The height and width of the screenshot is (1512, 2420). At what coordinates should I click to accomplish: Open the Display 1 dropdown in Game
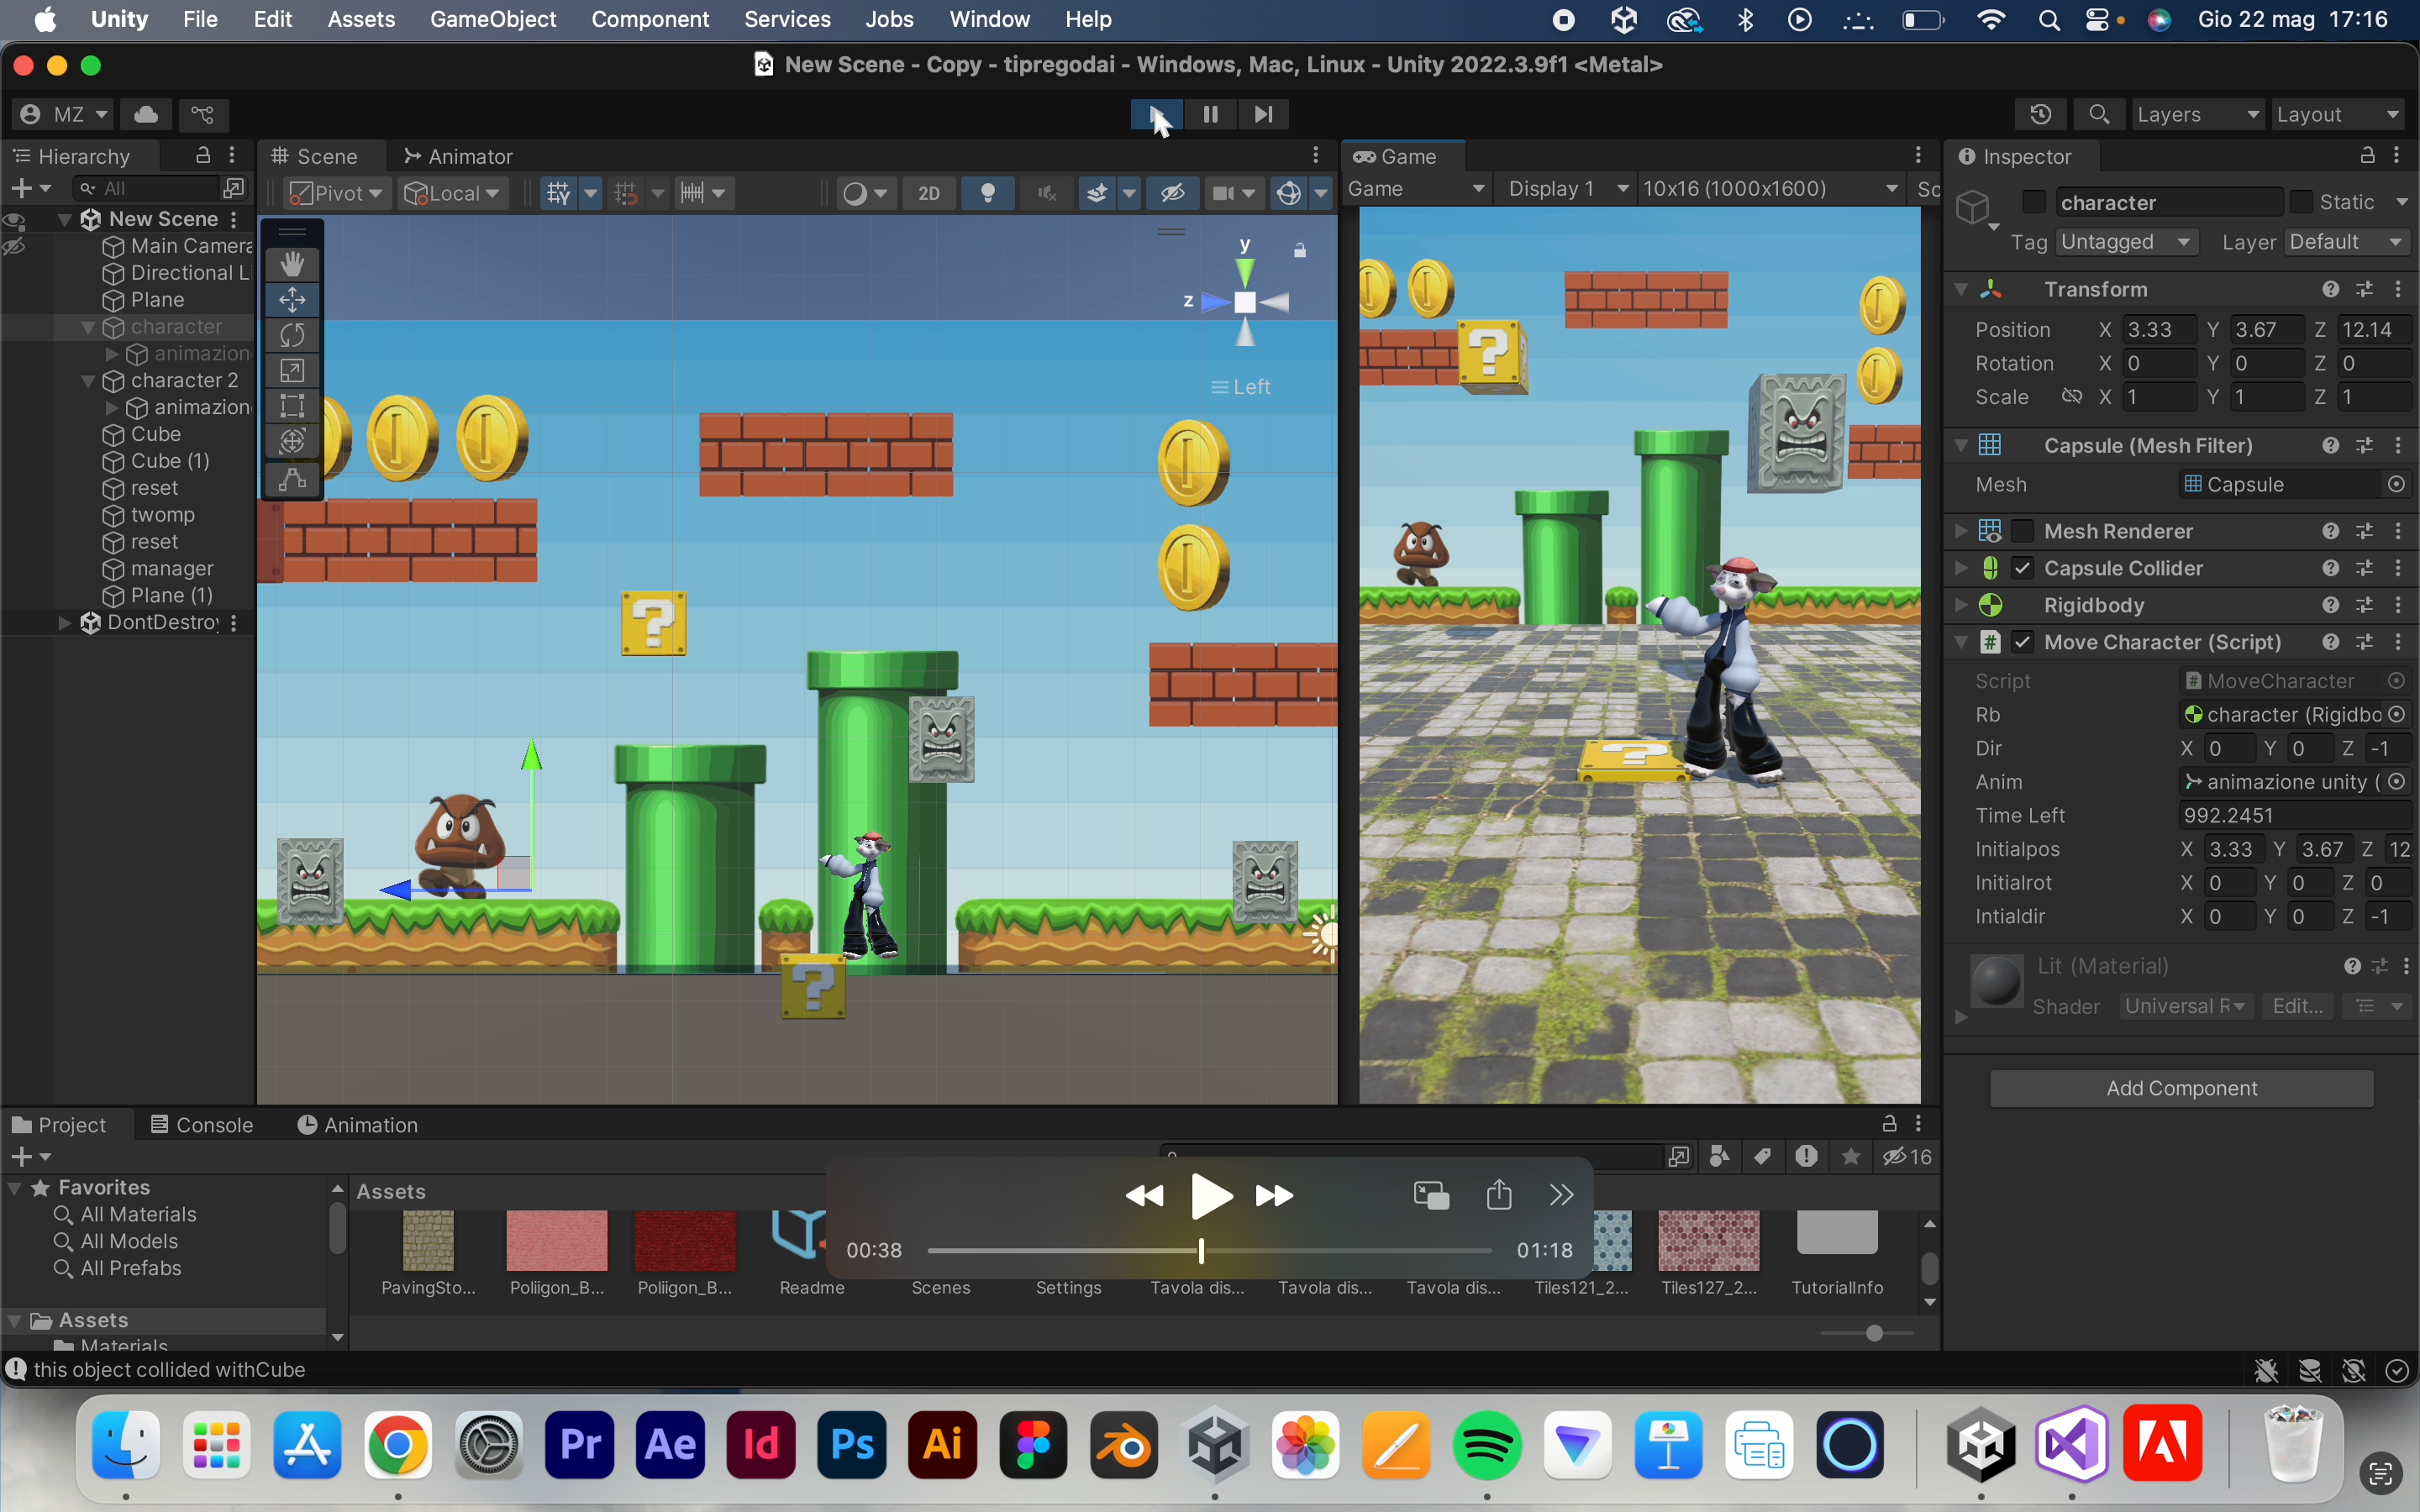point(1567,188)
